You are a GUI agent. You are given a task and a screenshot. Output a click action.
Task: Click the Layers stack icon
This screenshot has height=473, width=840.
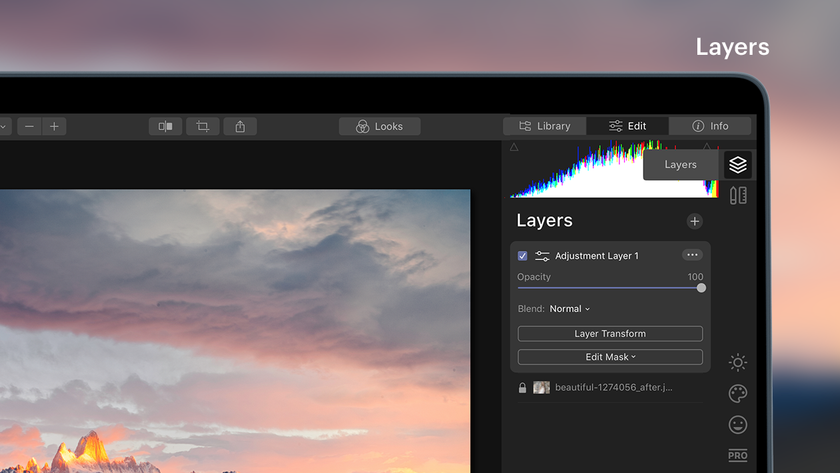[x=738, y=164]
